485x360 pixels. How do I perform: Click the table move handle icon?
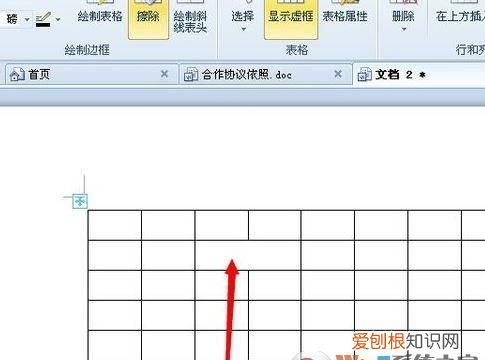(x=80, y=201)
